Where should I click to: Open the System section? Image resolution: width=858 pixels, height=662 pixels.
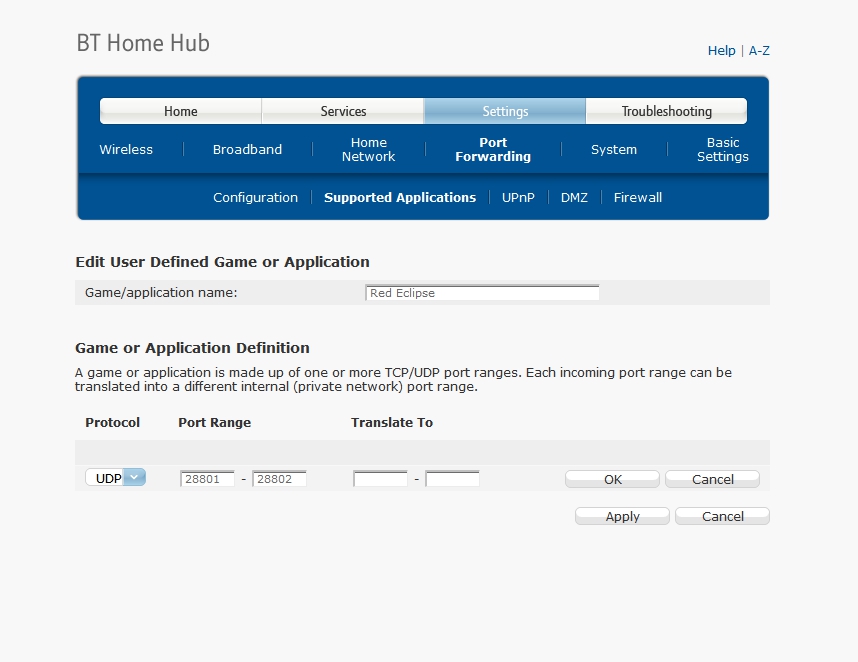point(613,150)
